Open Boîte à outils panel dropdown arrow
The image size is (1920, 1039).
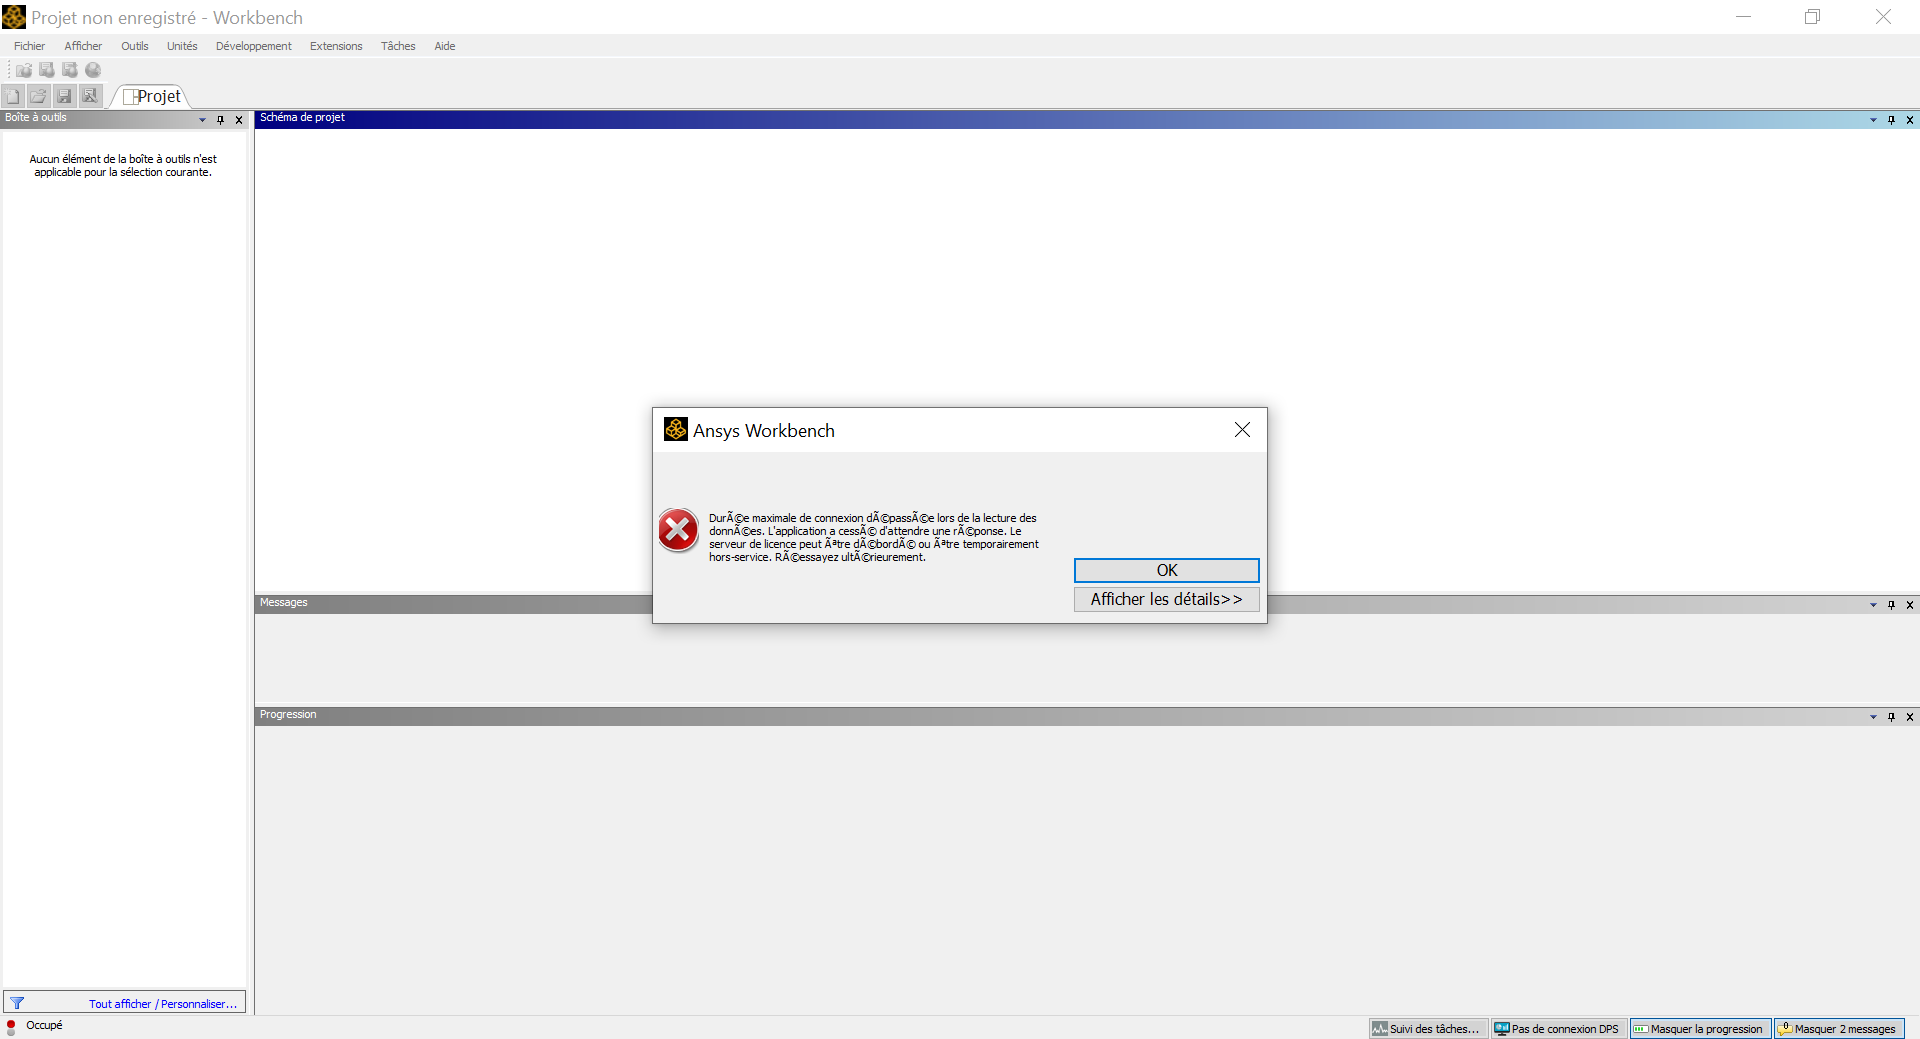[x=202, y=120]
